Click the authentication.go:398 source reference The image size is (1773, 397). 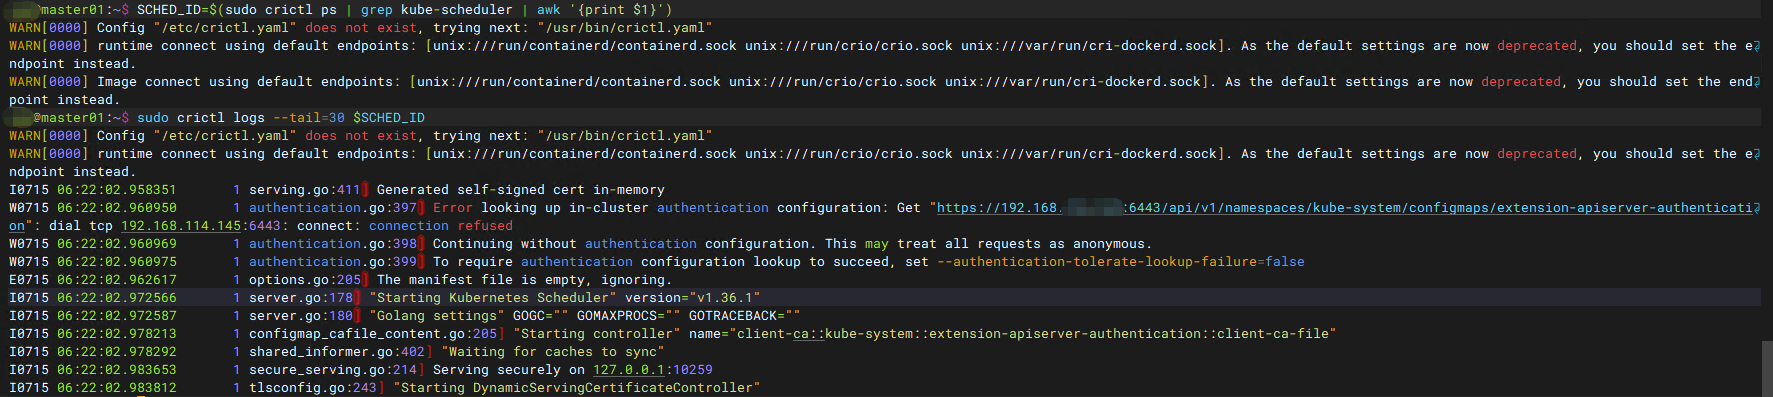click(333, 244)
